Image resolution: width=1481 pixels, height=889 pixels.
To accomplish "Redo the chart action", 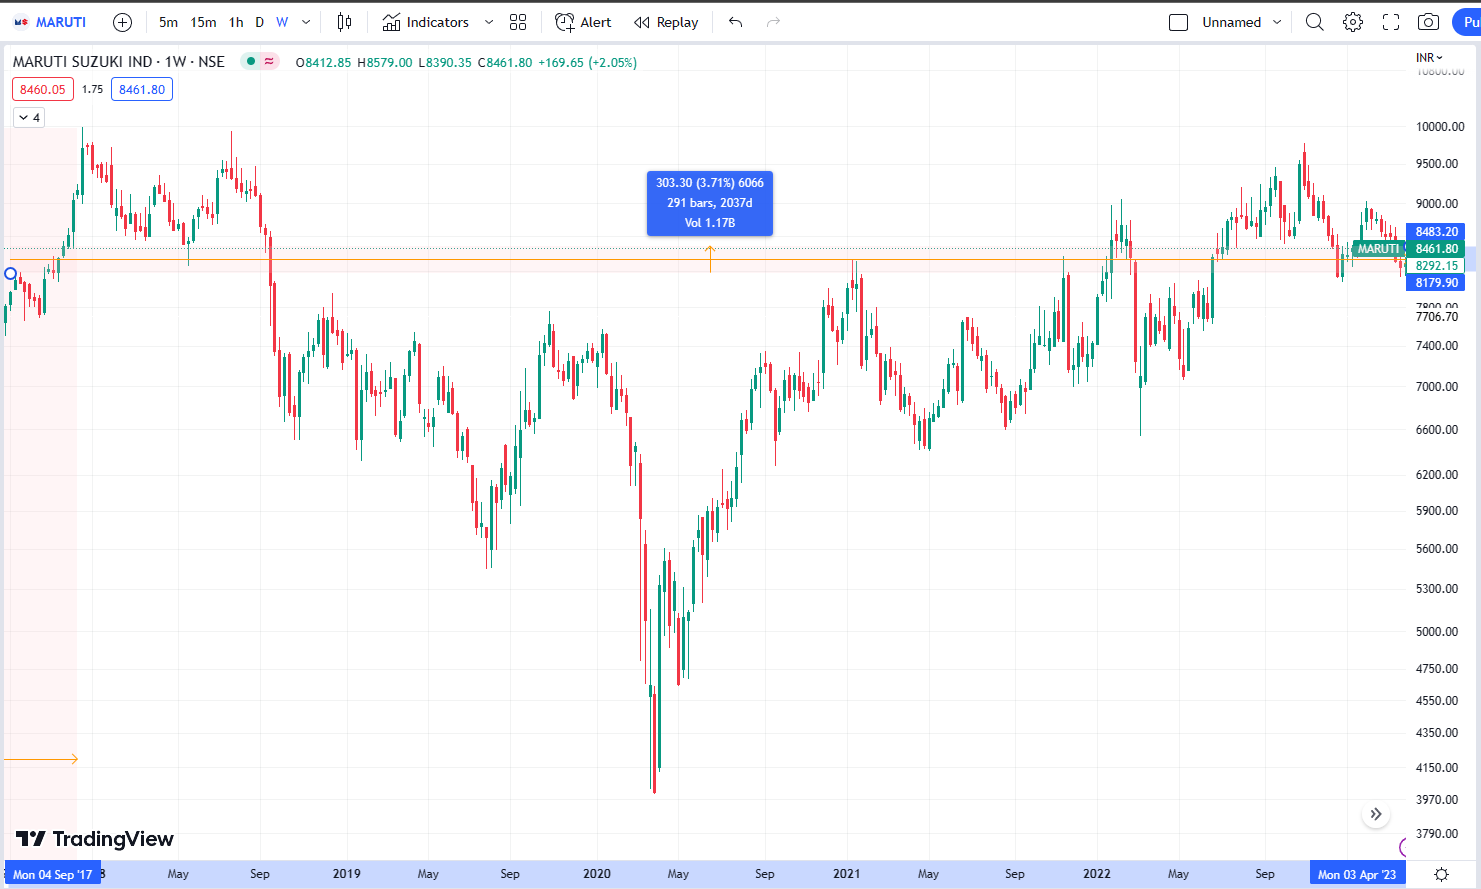I will (x=773, y=22).
